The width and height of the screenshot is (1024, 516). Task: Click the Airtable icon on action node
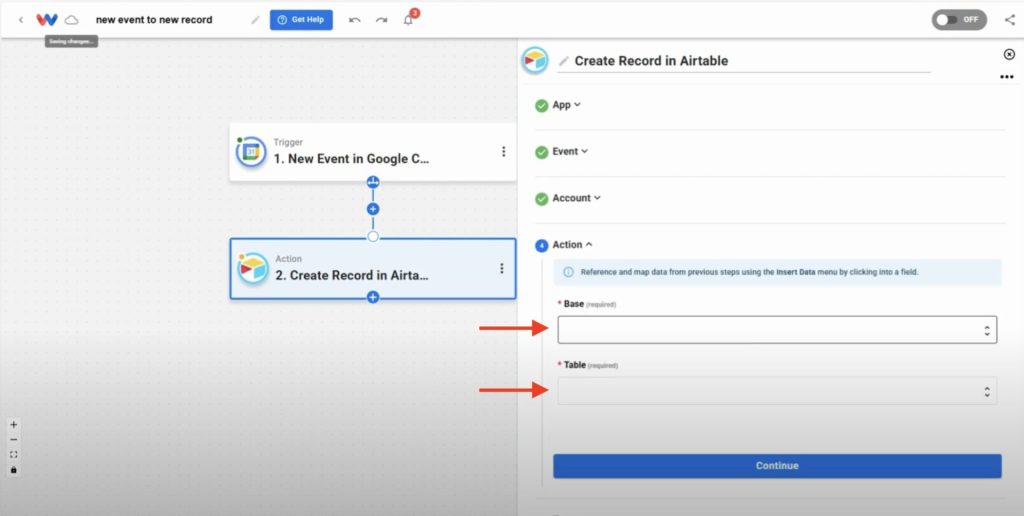[x=253, y=268]
